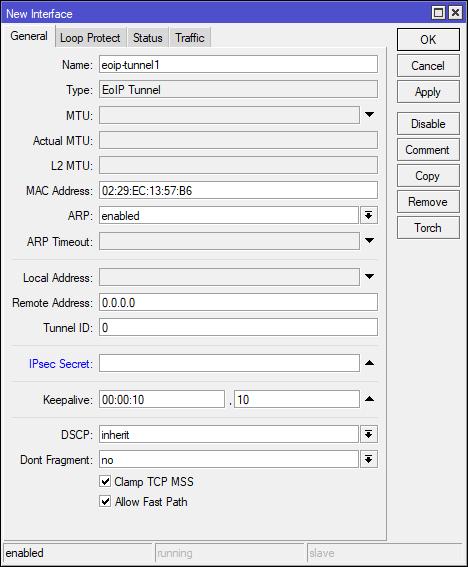468x567 pixels.
Task: Click the Disable button
Action: click(428, 124)
